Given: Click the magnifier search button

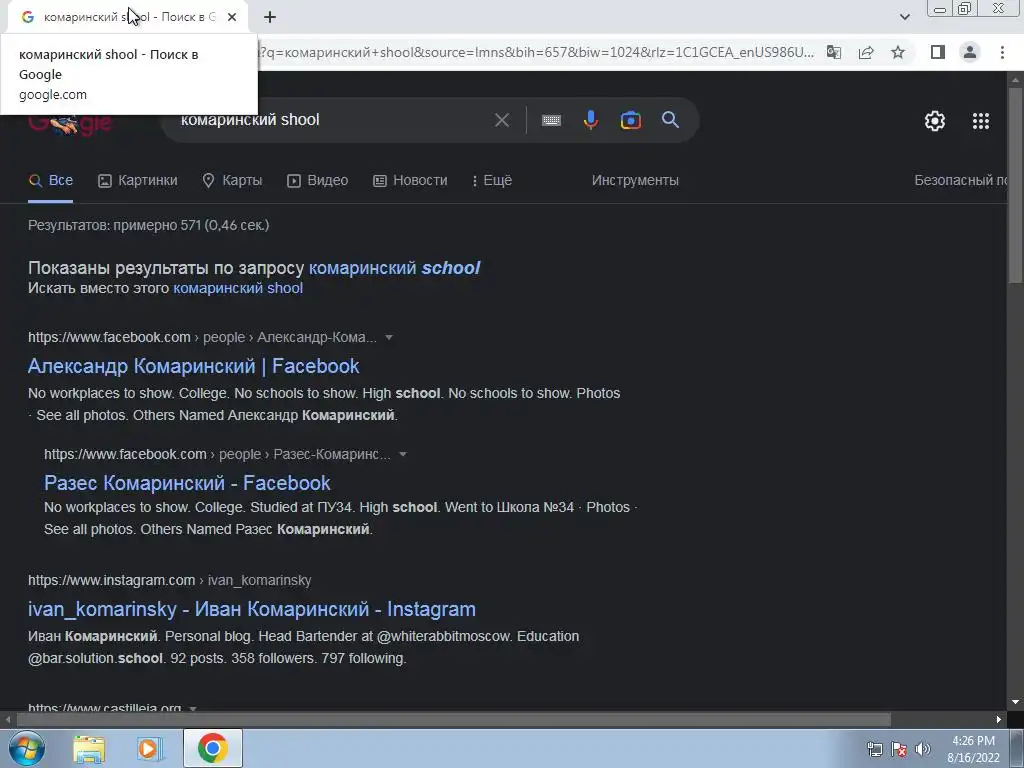Looking at the screenshot, I should point(670,120).
